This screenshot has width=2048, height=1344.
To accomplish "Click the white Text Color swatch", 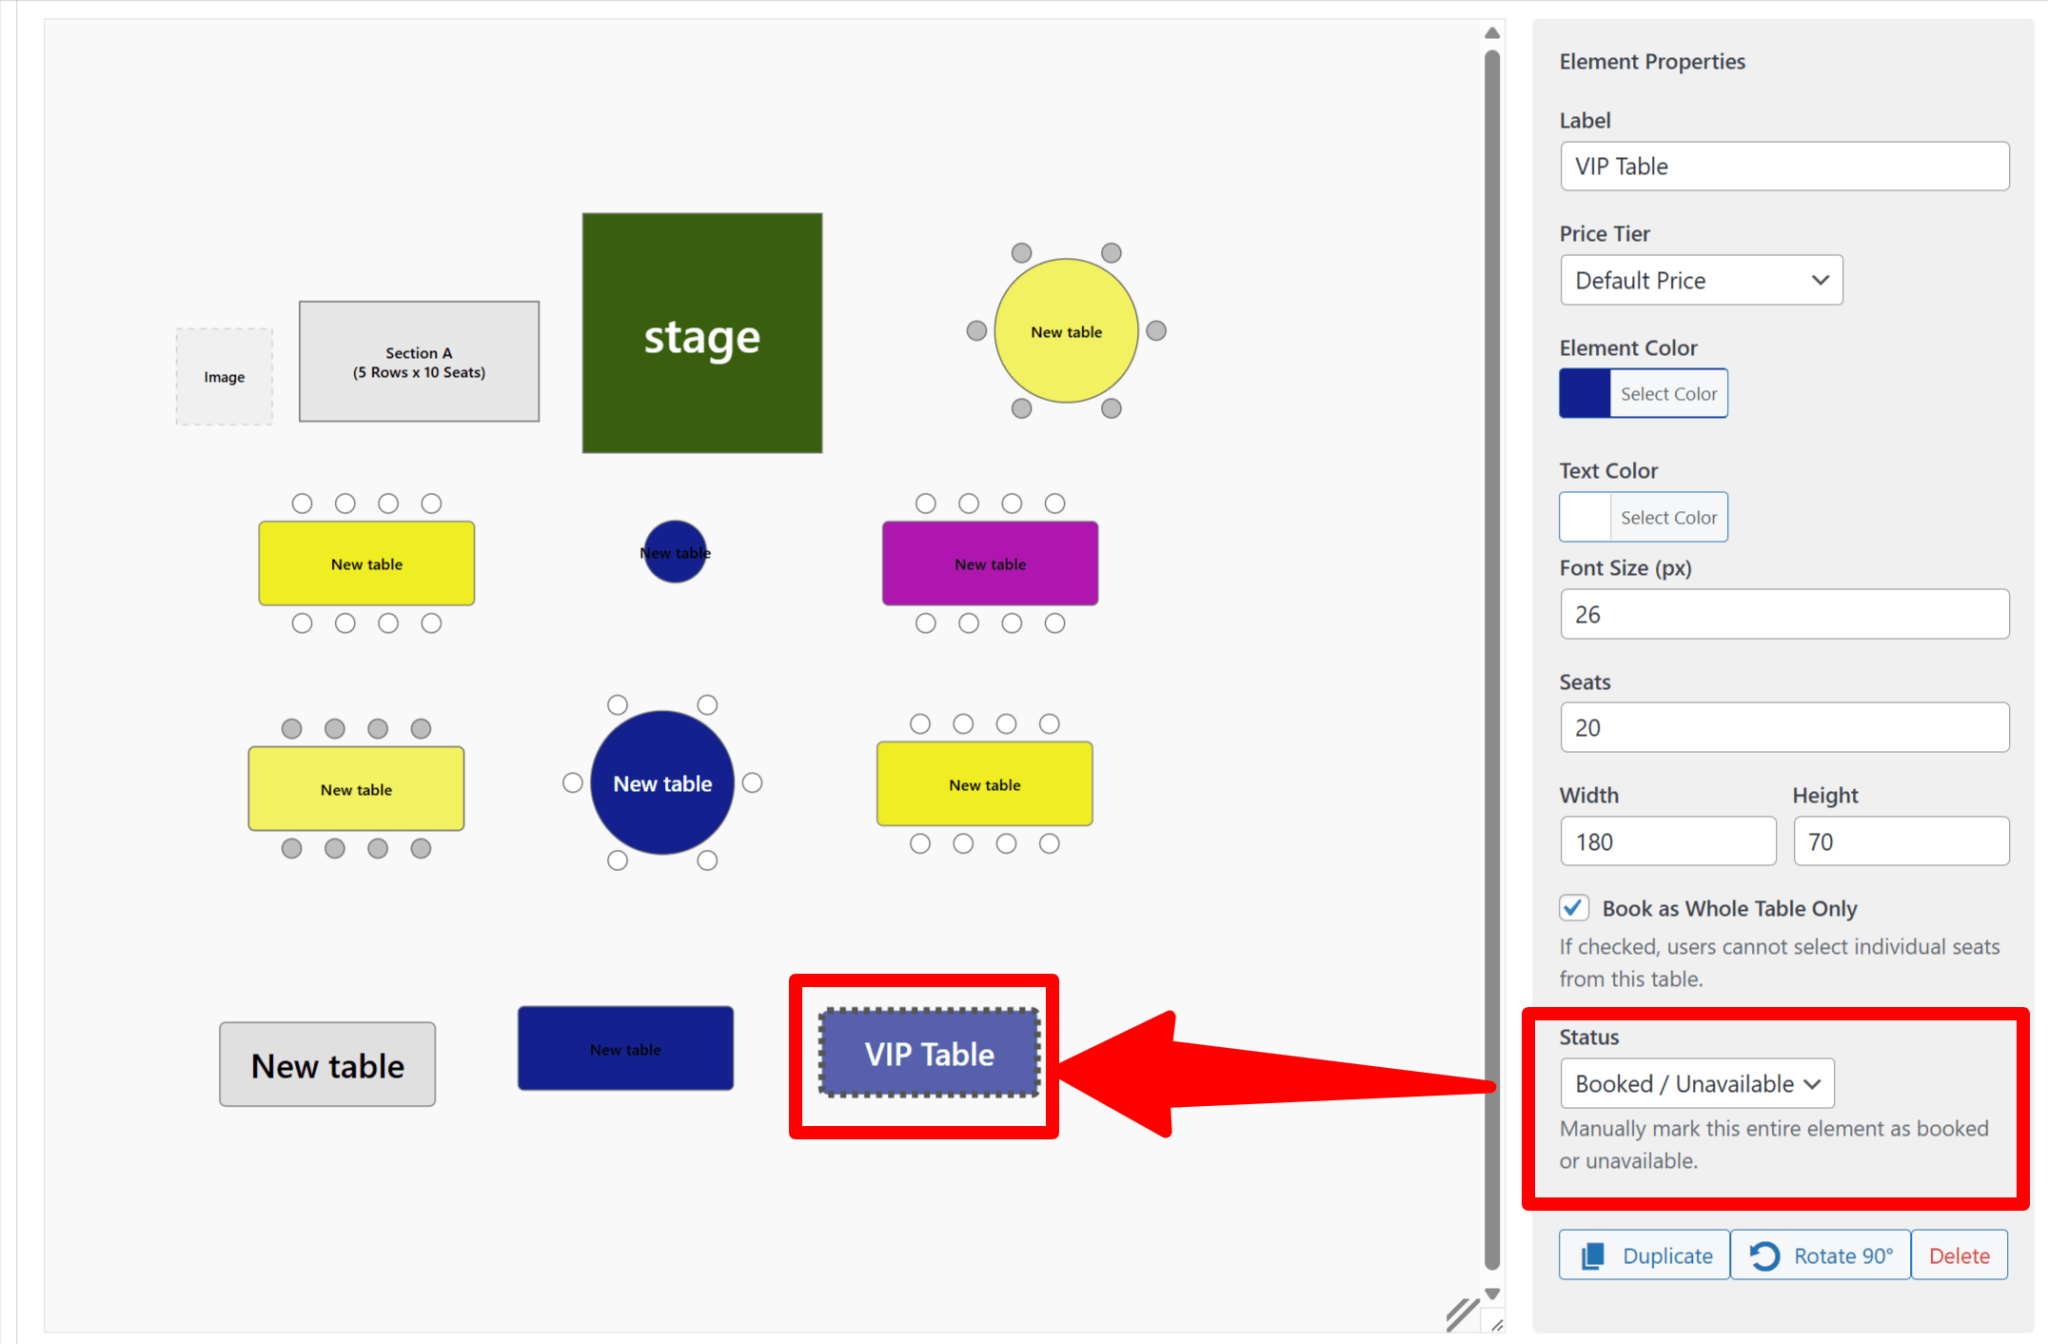I will 1585,517.
